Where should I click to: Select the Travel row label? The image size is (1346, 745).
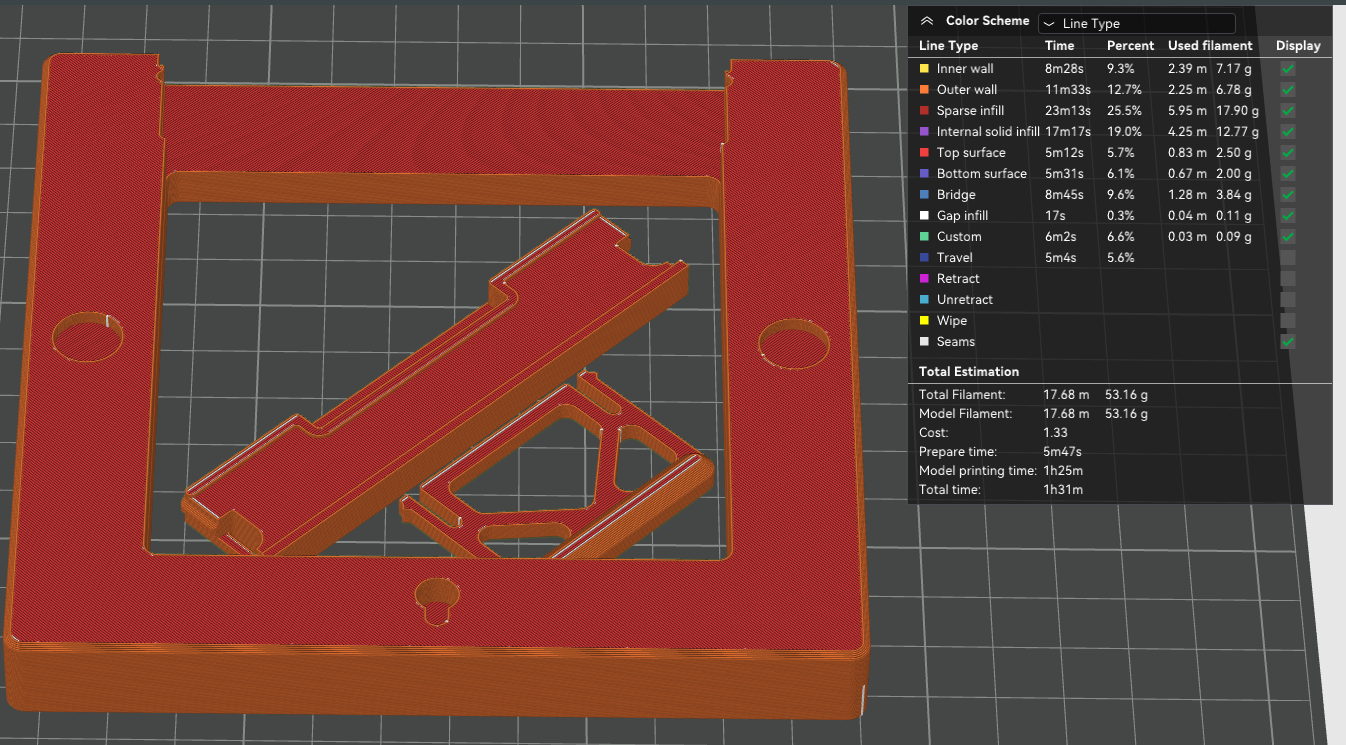955,258
